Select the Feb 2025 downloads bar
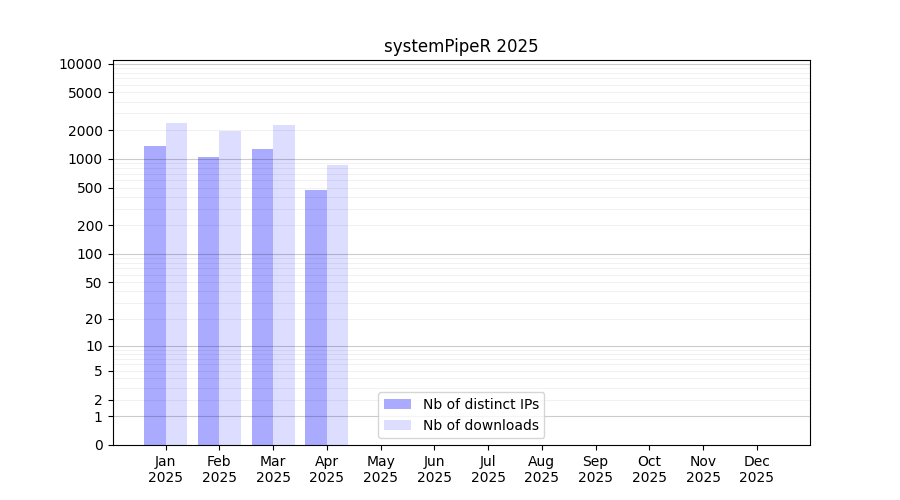 coord(230,288)
